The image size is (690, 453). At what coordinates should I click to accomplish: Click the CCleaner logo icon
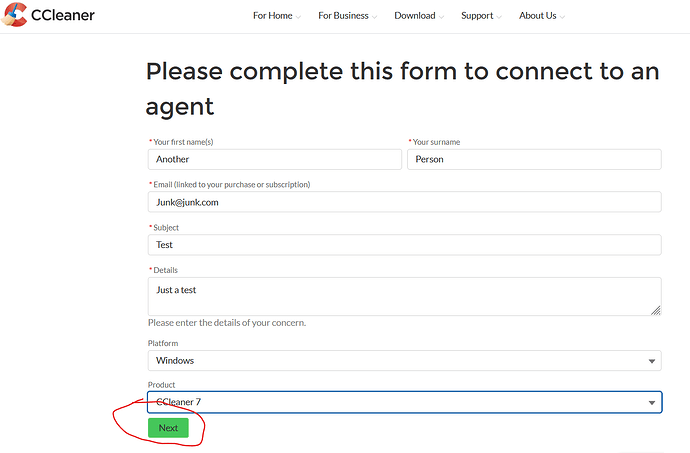coord(13,15)
